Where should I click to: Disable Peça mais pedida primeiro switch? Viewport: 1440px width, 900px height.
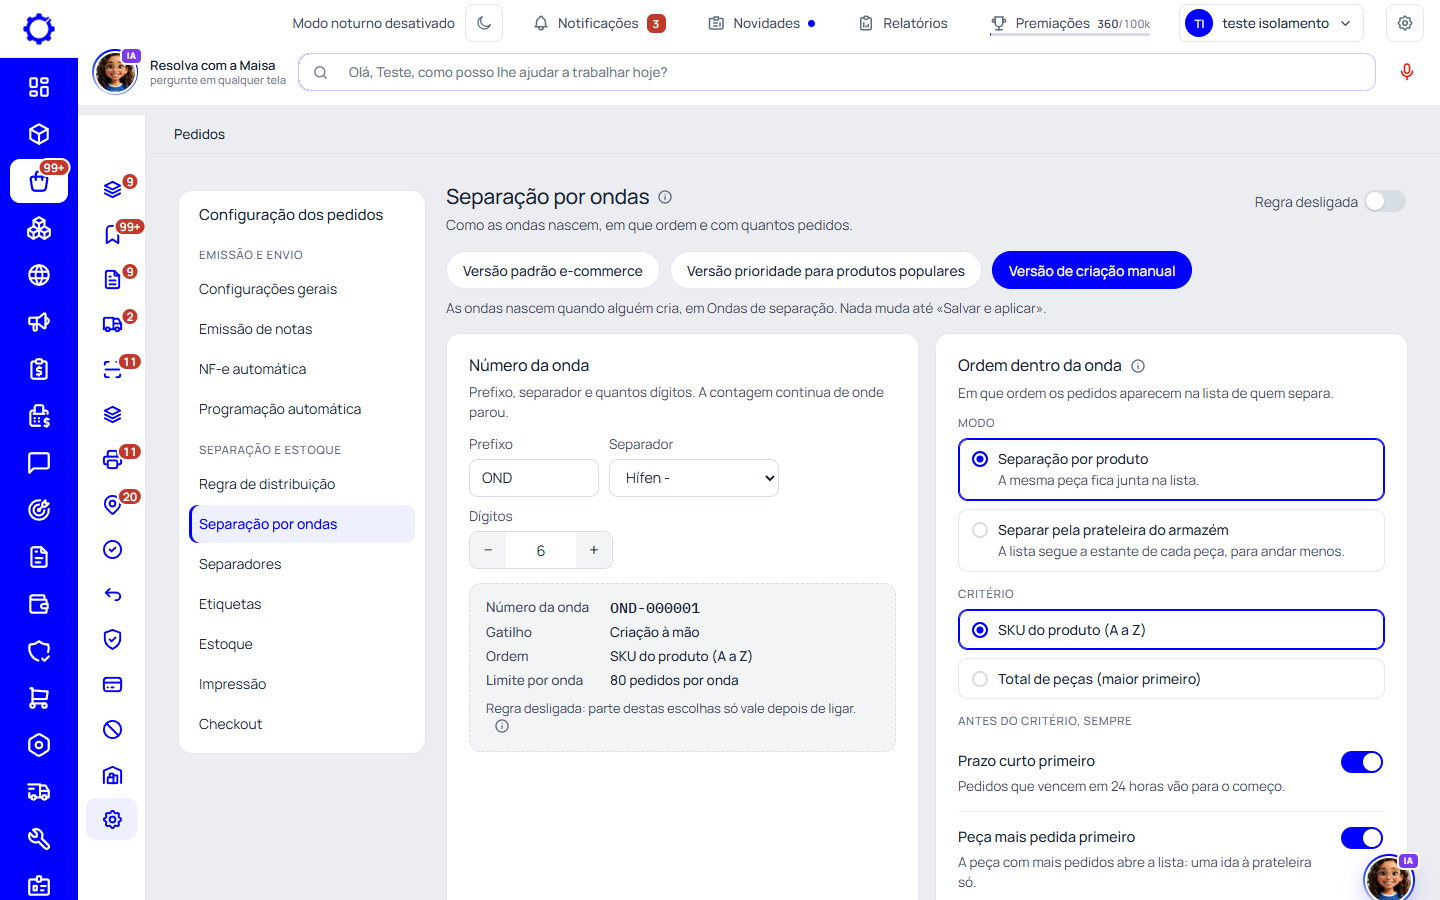tap(1362, 838)
